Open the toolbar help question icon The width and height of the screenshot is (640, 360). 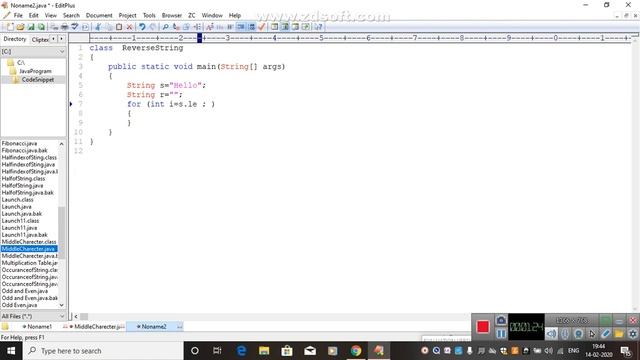(x=318, y=27)
